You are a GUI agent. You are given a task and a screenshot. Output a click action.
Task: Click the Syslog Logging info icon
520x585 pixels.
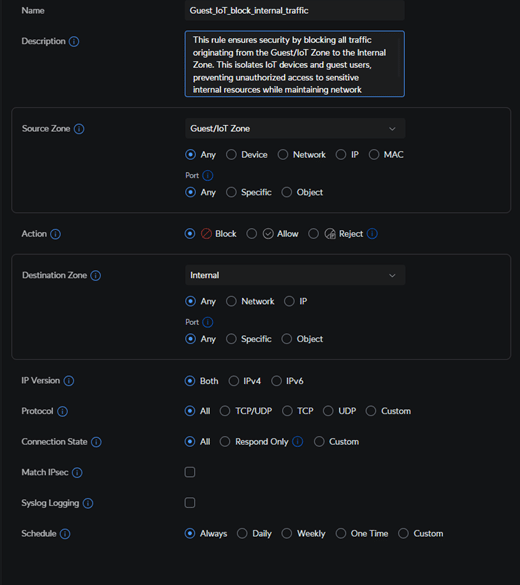[88, 503]
